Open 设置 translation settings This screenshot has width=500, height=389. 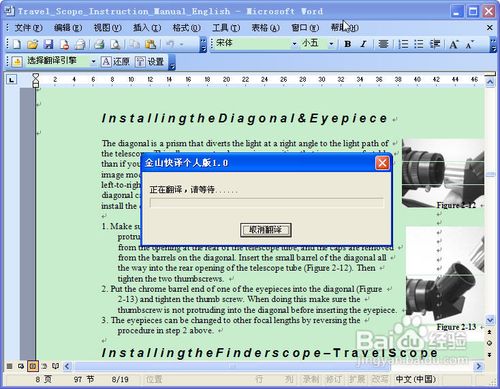click(150, 62)
